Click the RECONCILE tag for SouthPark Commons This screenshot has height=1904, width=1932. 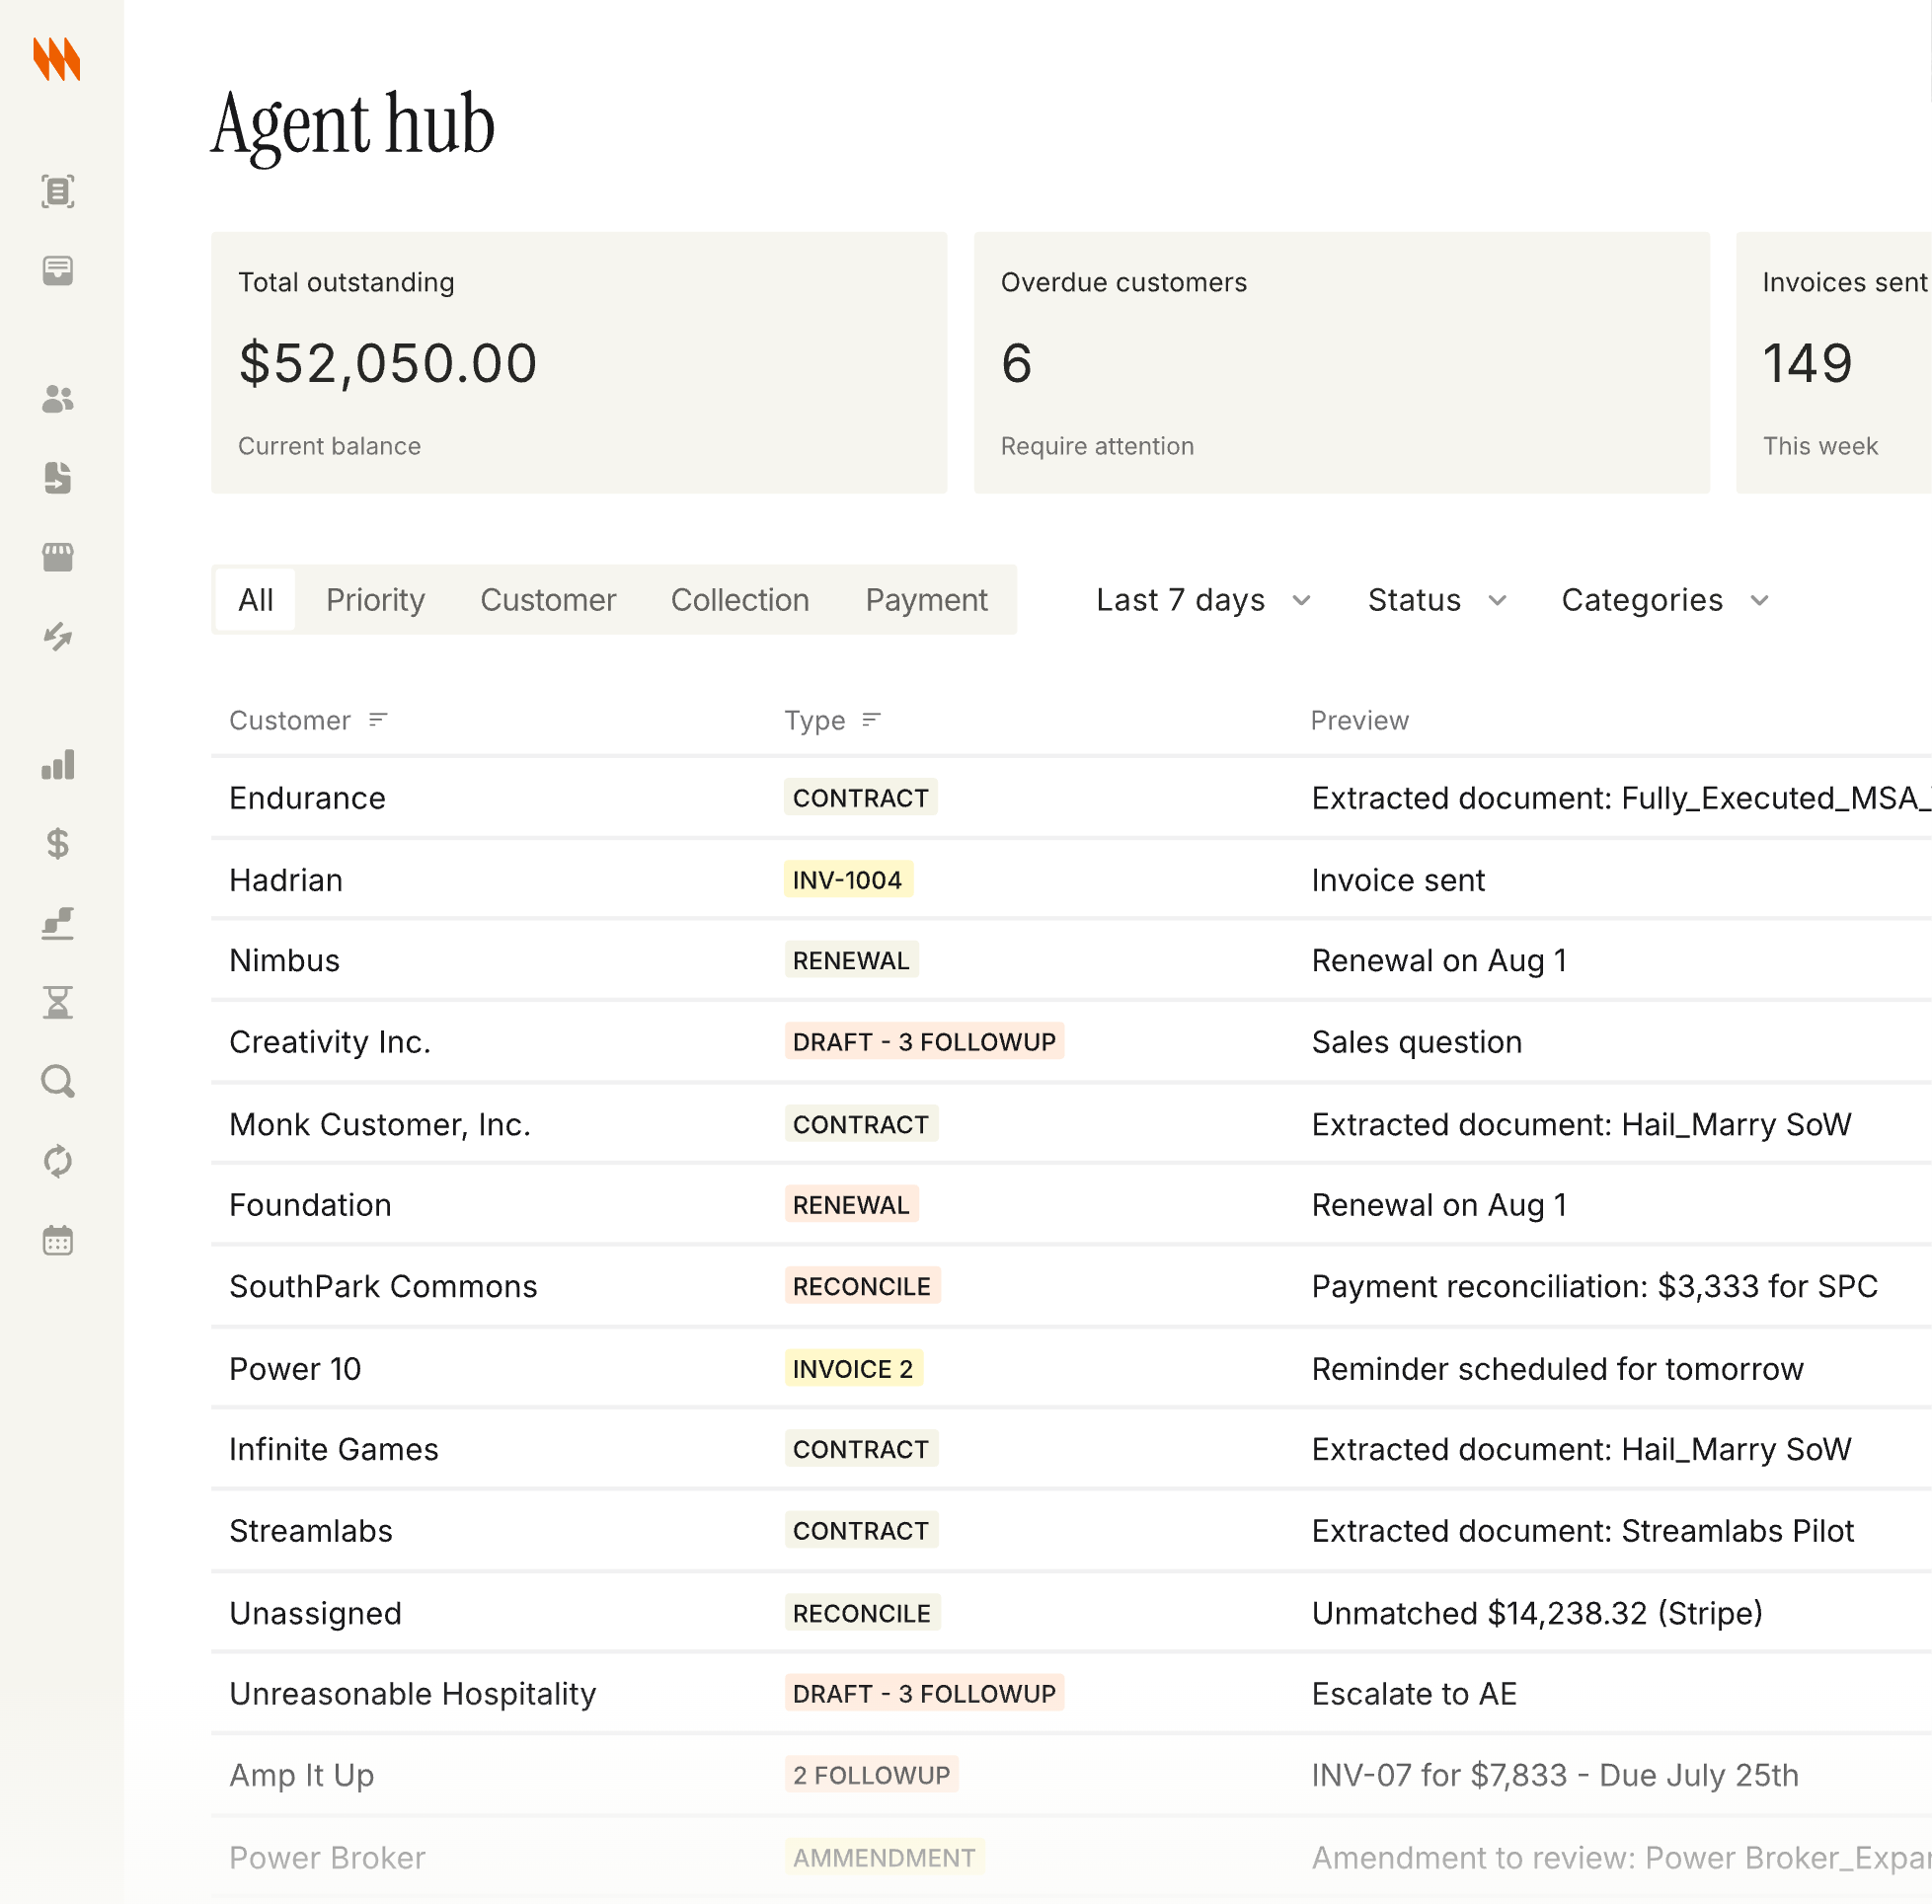(862, 1286)
